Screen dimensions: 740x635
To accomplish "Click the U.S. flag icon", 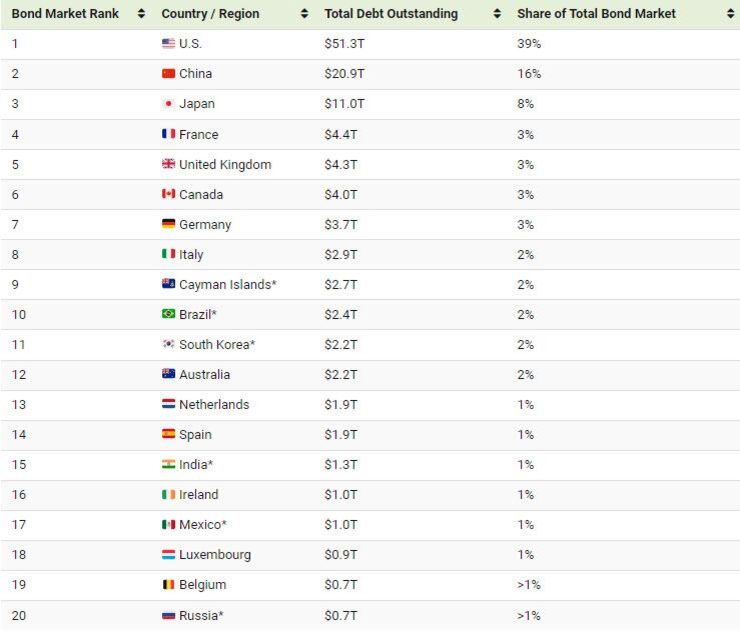I will tap(168, 43).
